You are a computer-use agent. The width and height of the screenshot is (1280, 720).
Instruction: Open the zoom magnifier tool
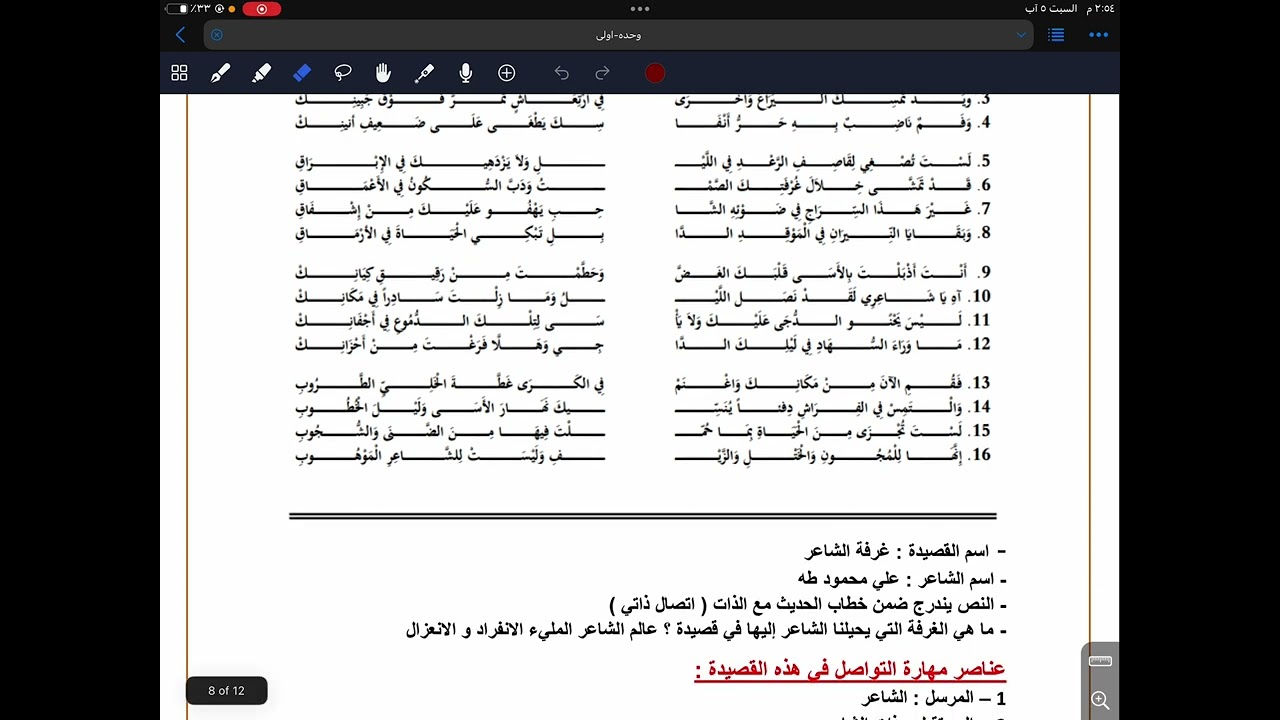pyautogui.click(x=1100, y=700)
